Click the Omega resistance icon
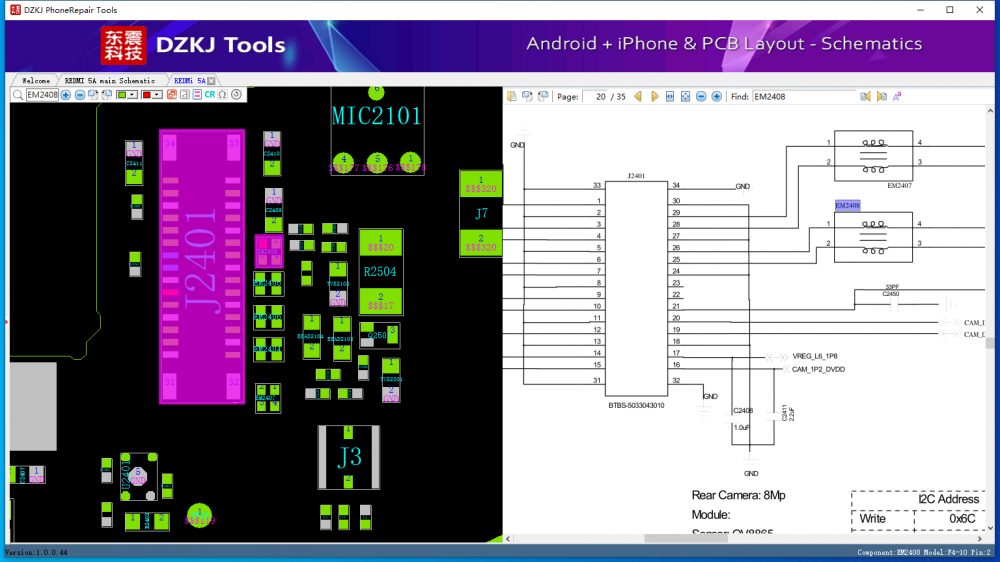Viewport: 1000px width, 562px height. click(223, 95)
